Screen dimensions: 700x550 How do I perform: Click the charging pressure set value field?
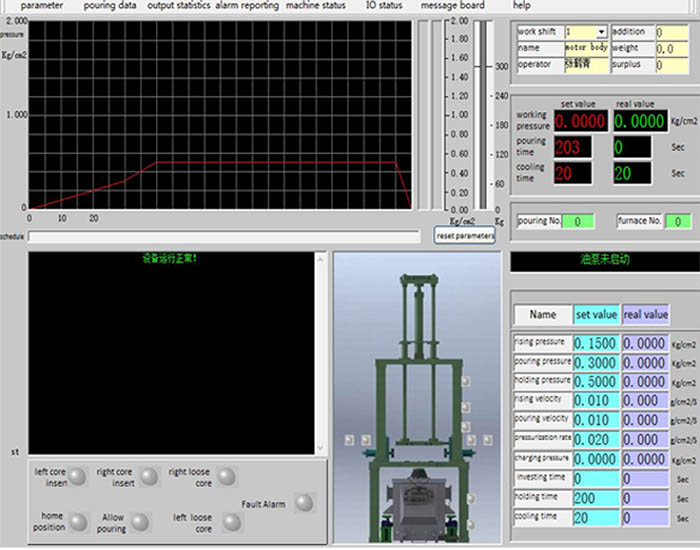coord(596,459)
